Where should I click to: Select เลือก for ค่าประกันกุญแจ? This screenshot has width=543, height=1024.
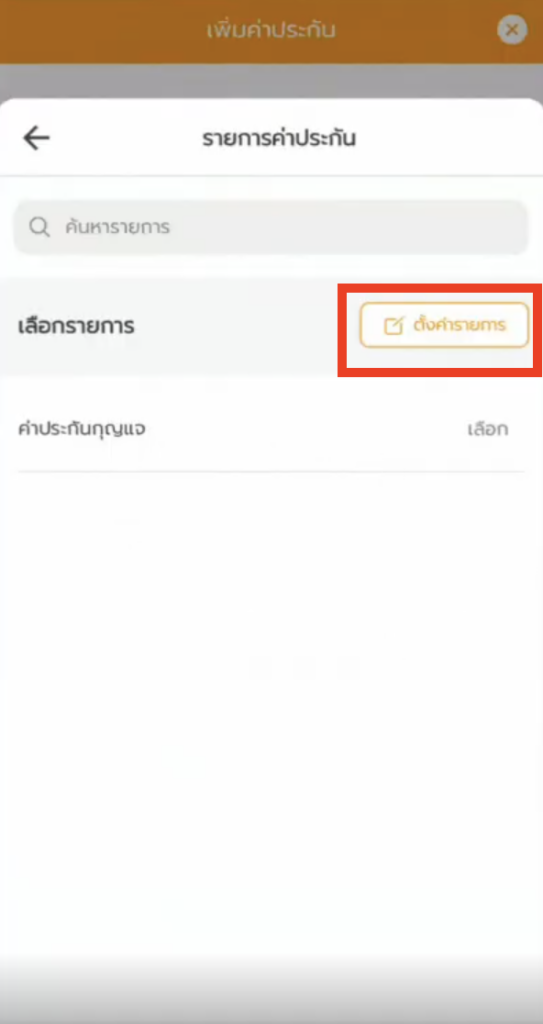(x=488, y=430)
